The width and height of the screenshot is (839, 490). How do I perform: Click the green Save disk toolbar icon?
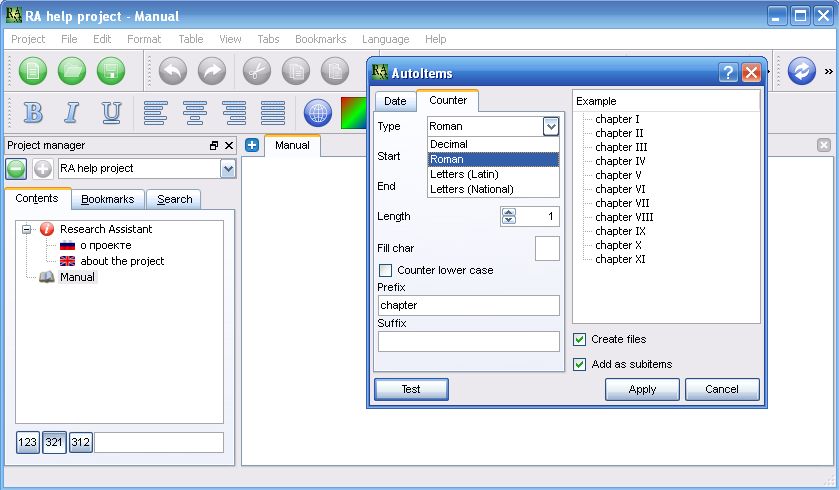(x=111, y=71)
